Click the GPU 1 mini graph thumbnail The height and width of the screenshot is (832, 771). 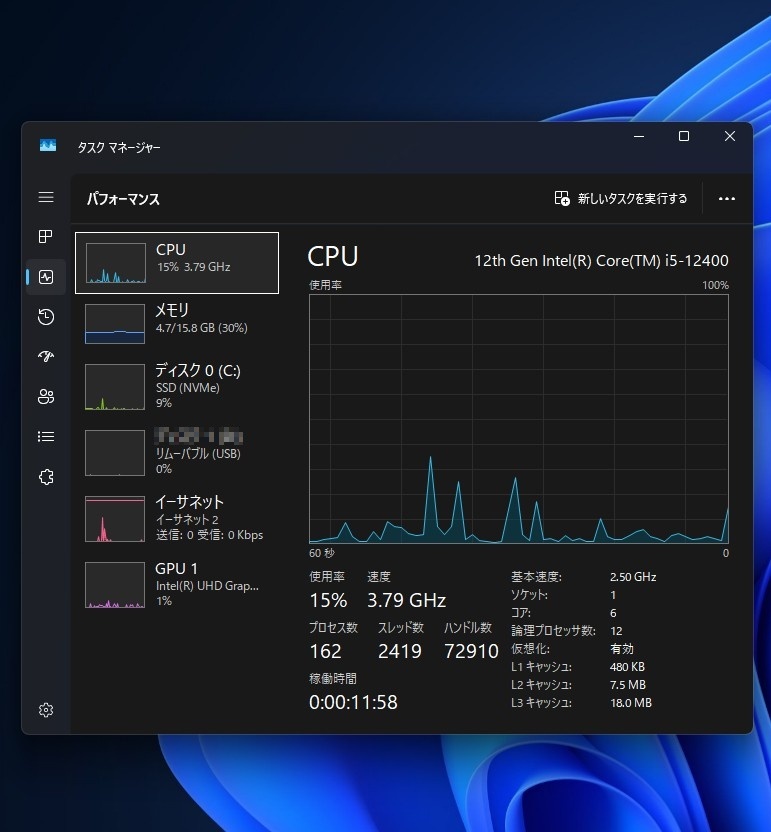click(115, 585)
